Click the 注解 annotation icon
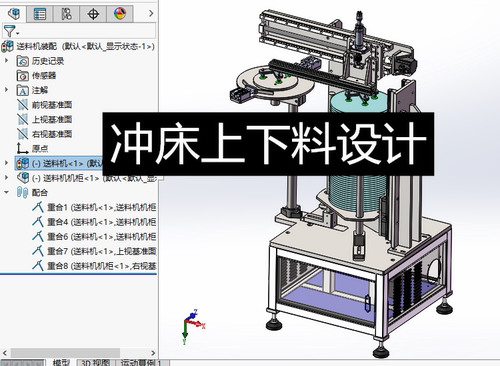 pos(23,90)
